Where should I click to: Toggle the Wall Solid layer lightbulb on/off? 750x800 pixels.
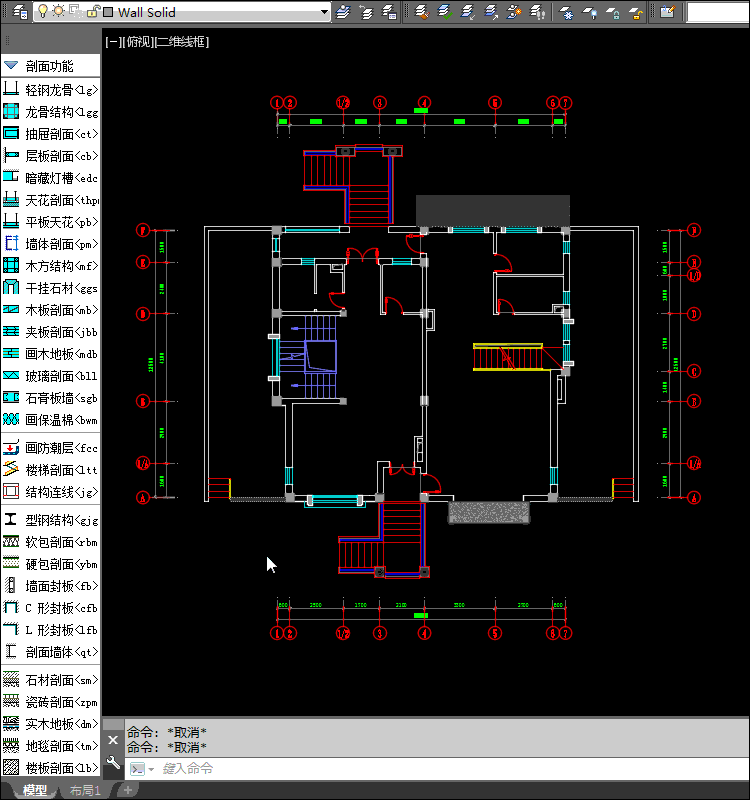[x=44, y=12]
